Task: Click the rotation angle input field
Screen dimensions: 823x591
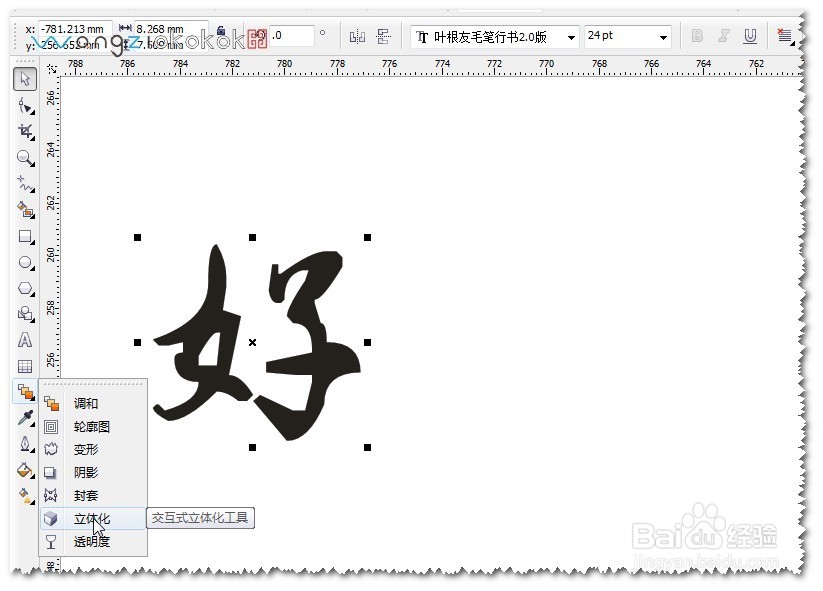Action: pyautogui.click(x=290, y=33)
